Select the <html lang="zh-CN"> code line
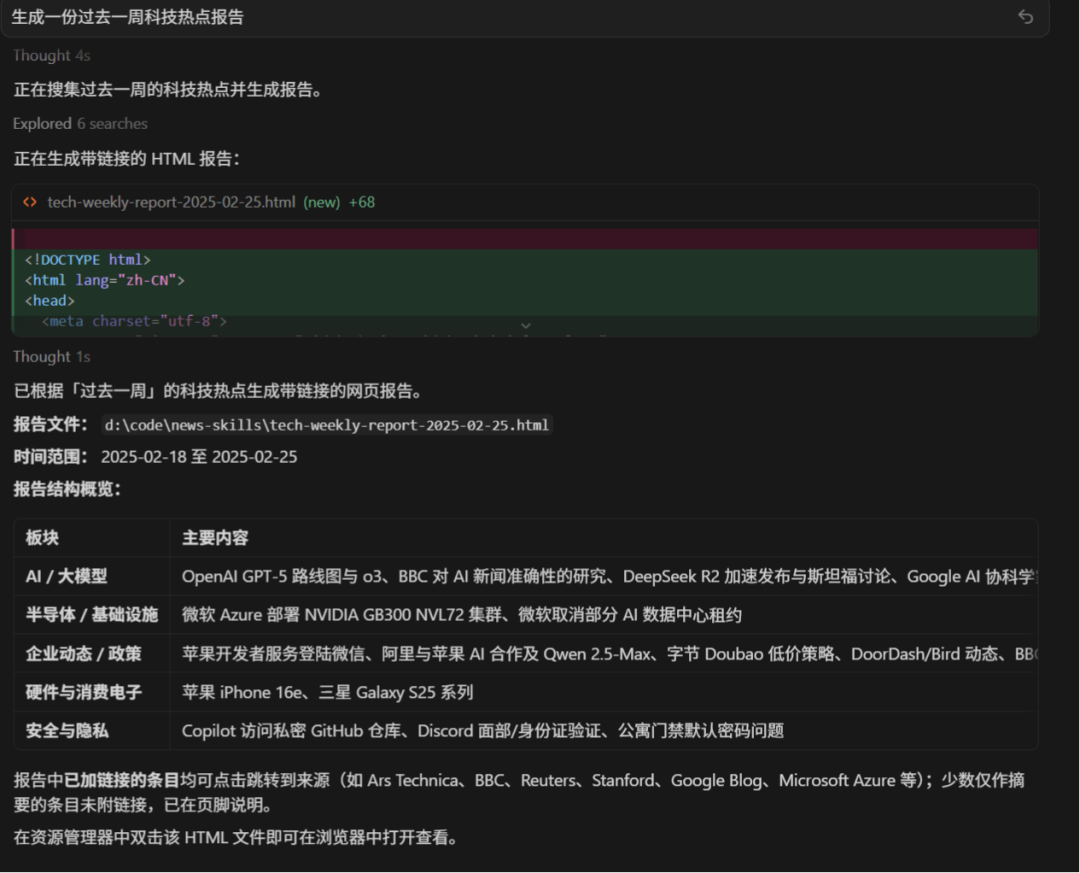Image resolution: width=1080 pixels, height=873 pixels. pos(105,280)
